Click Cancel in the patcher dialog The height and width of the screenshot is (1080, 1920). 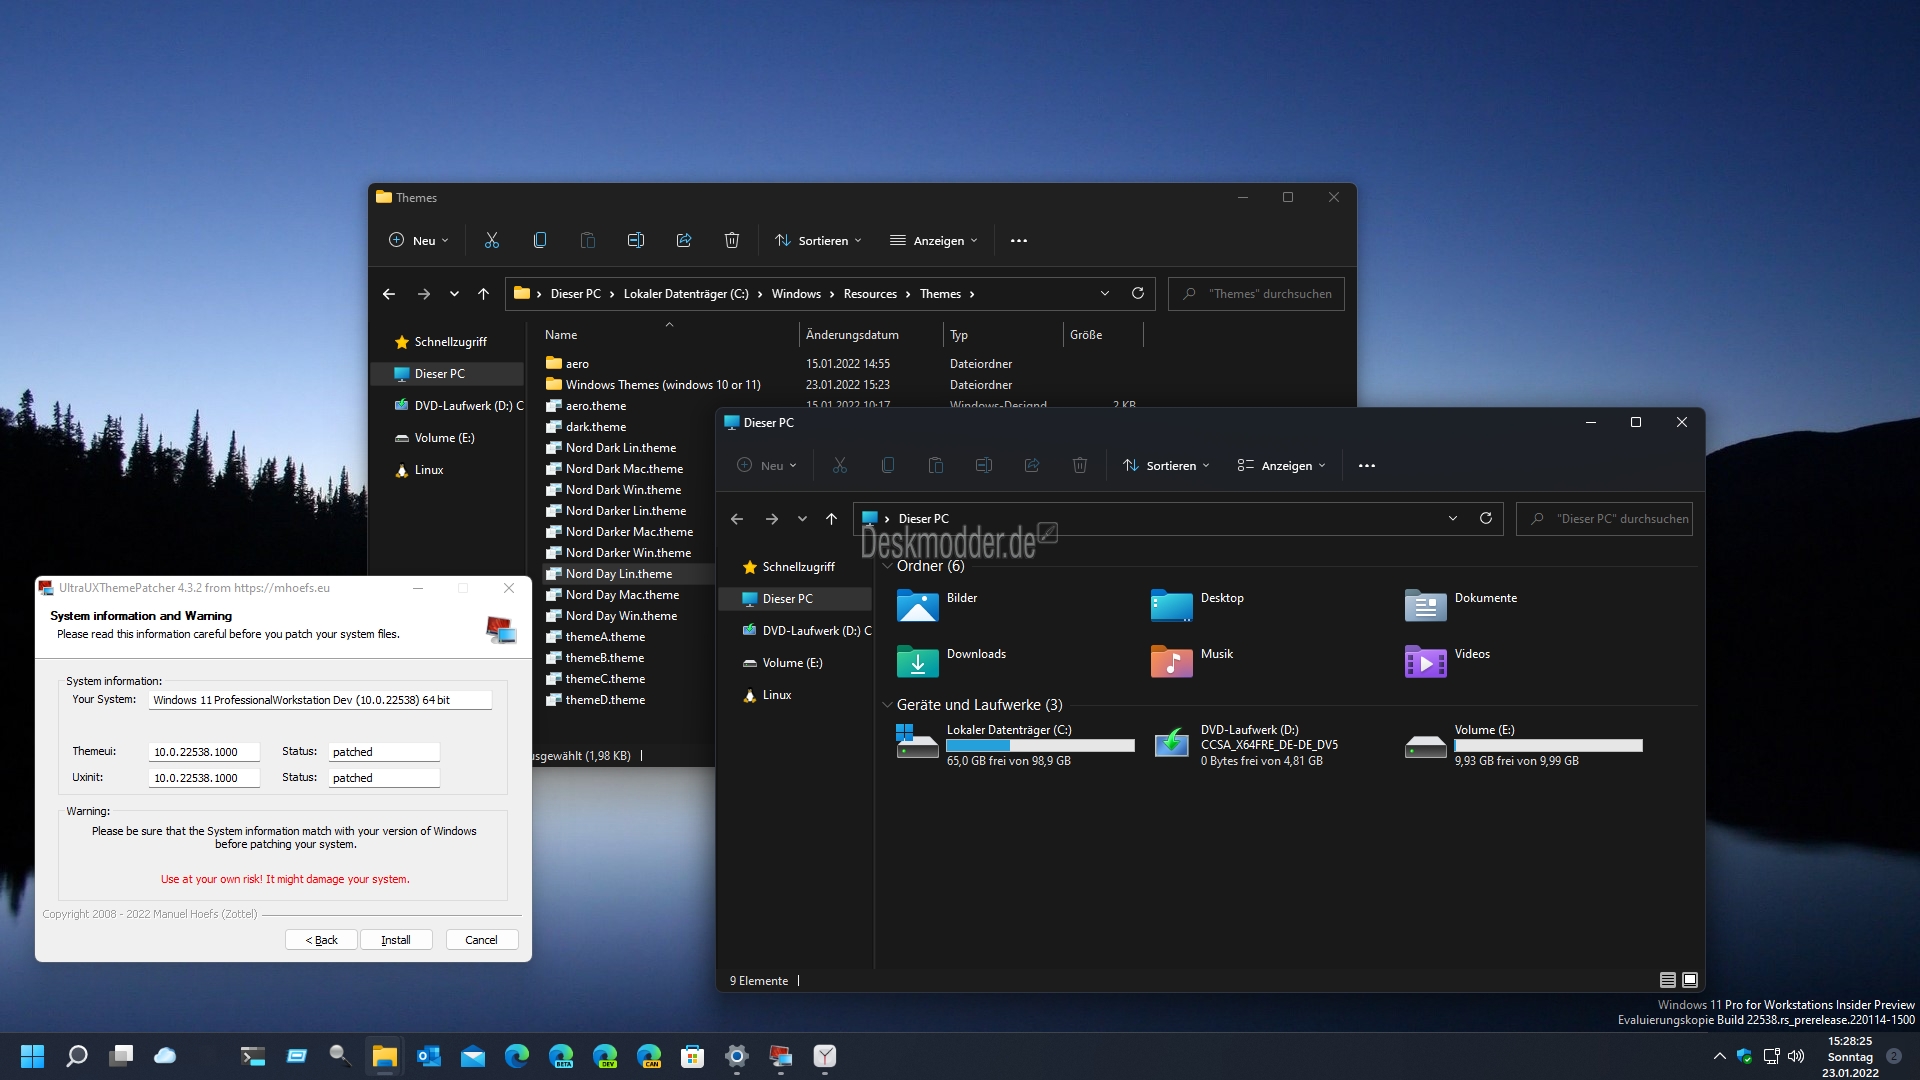[481, 939]
